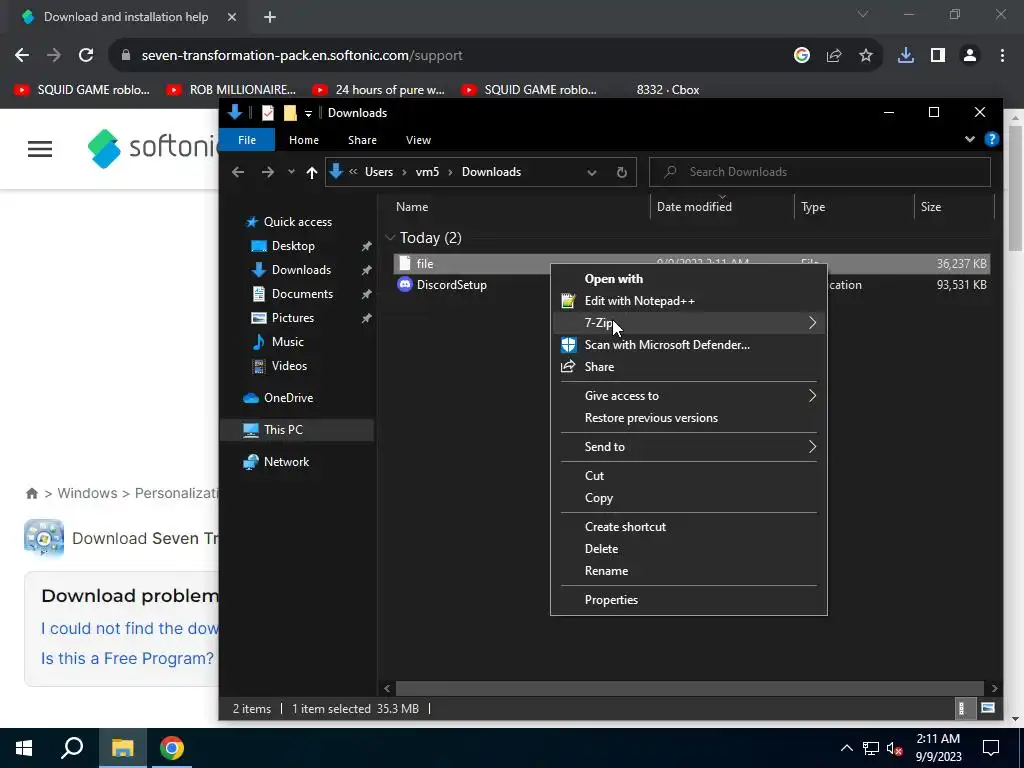Open the File ribbon tab

[x=247, y=140]
